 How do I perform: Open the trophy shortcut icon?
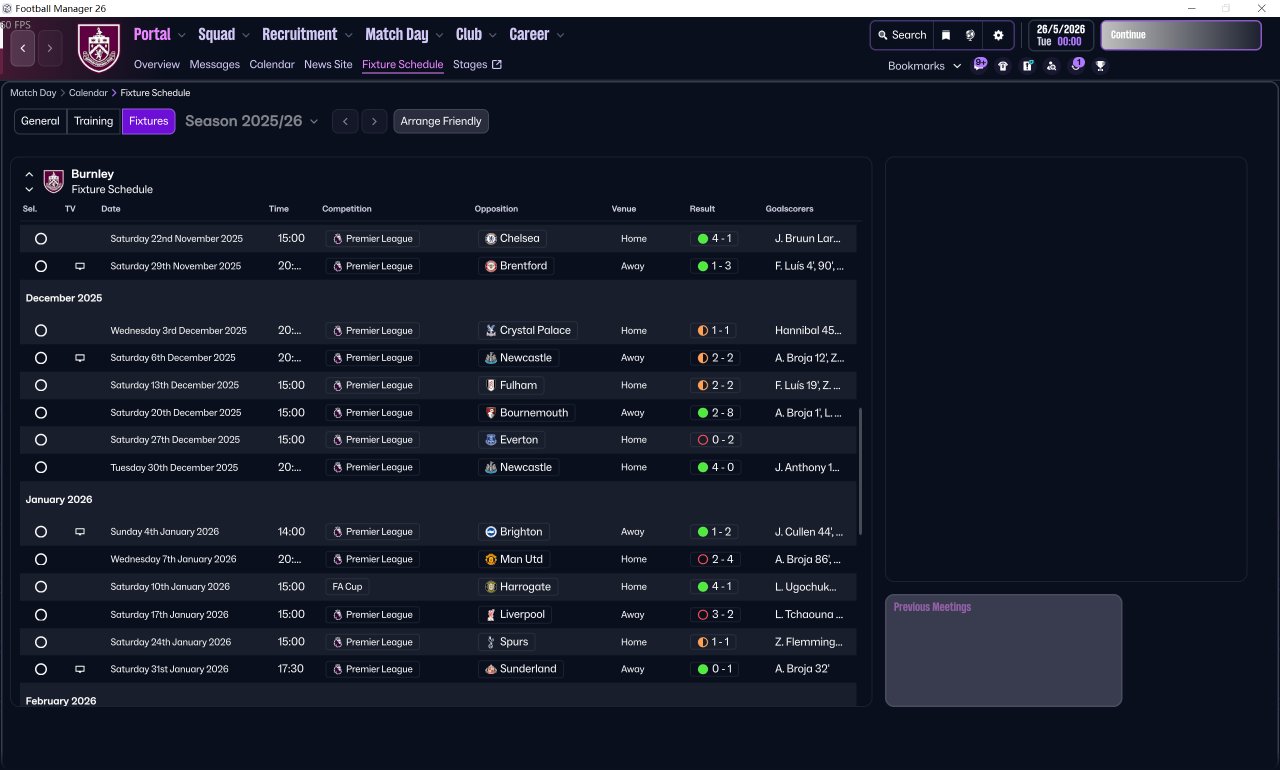(x=1100, y=66)
